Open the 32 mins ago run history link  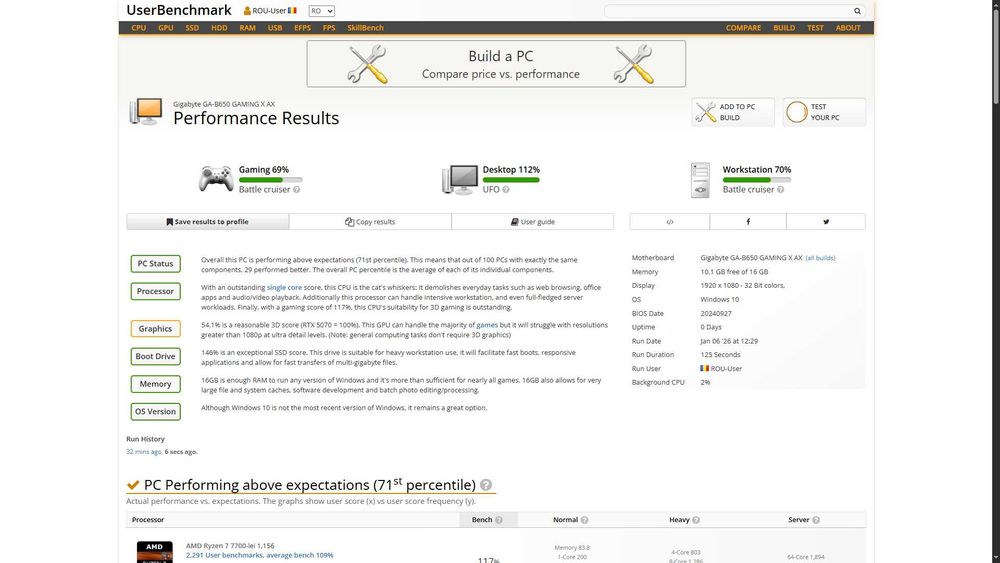(143, 452)
